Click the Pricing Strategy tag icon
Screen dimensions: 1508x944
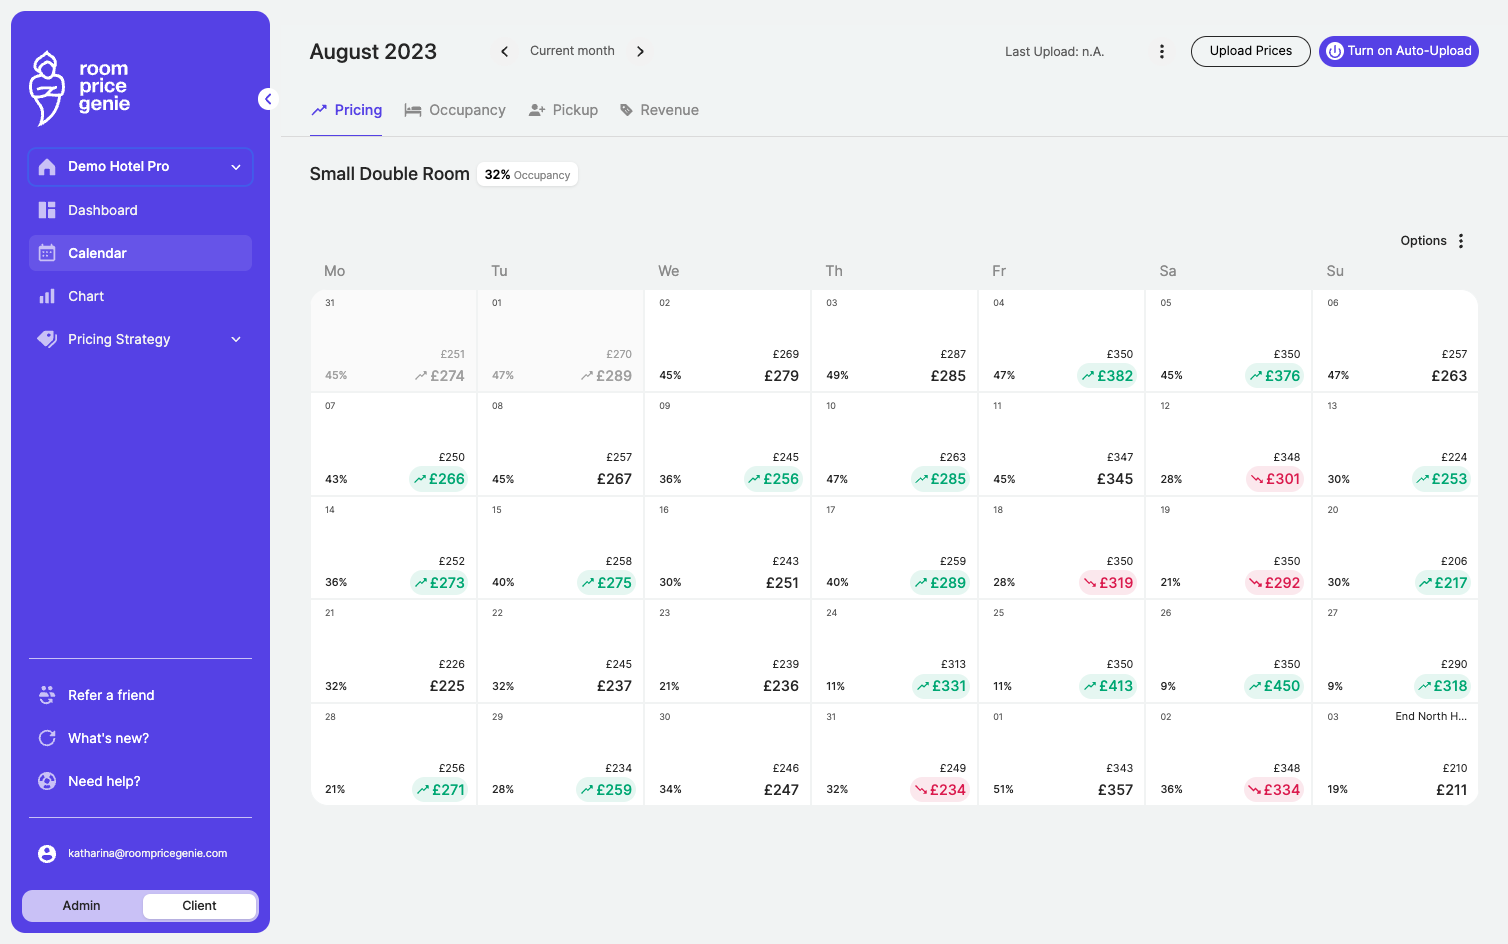pos(47,339)
